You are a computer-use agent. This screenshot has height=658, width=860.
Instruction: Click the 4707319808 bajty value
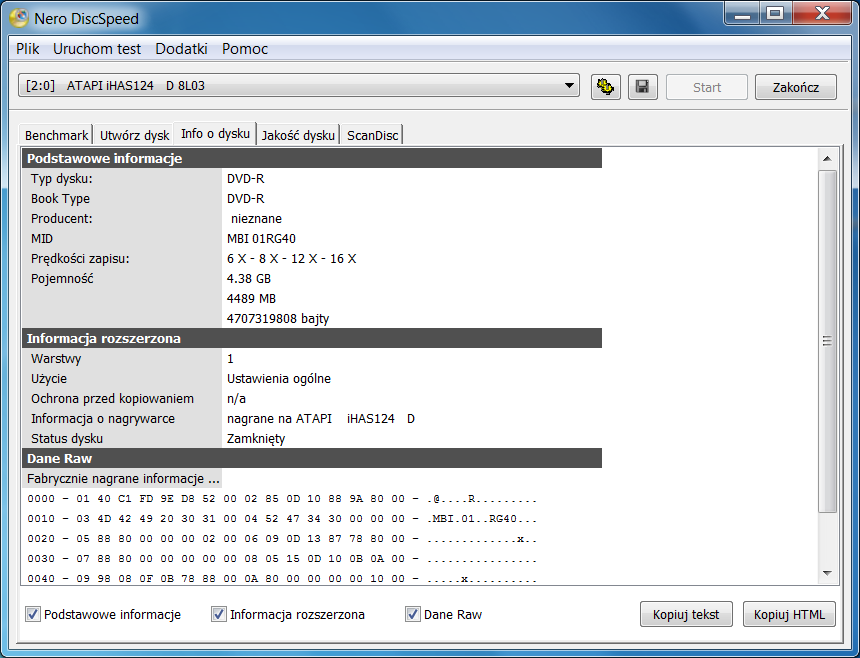click(278, 319)
